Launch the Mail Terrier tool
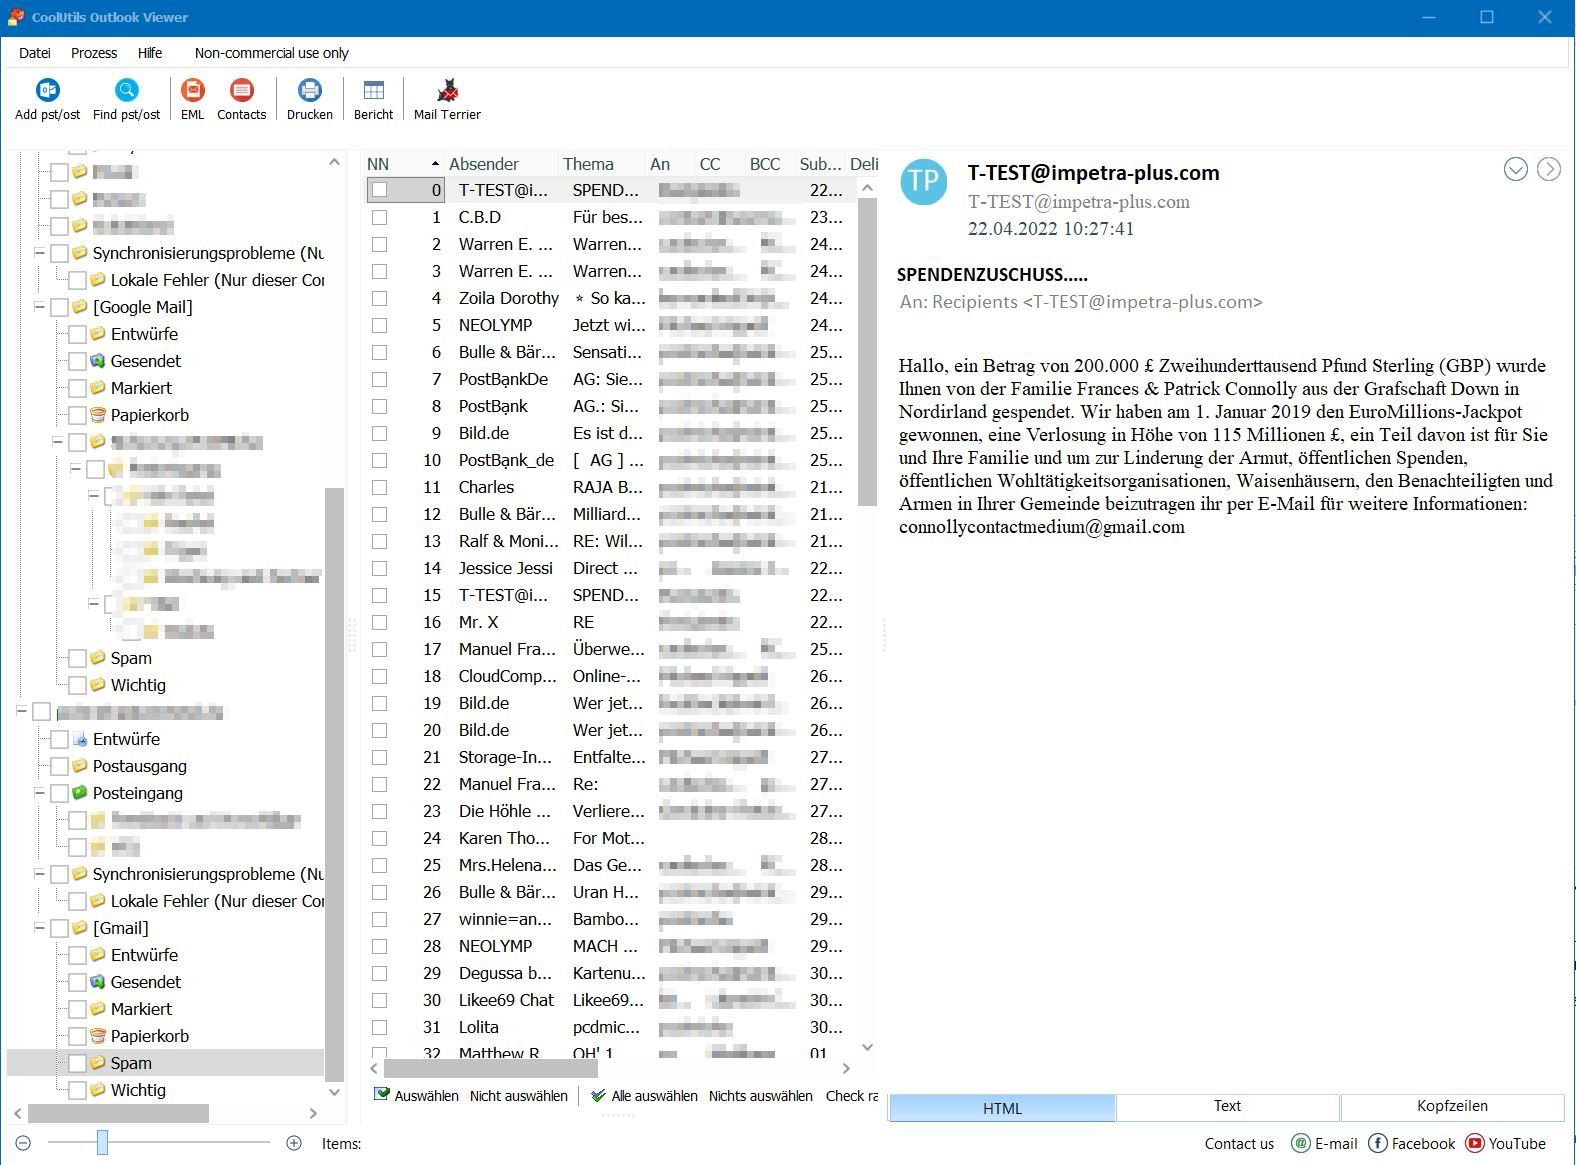 coord(447,91)
